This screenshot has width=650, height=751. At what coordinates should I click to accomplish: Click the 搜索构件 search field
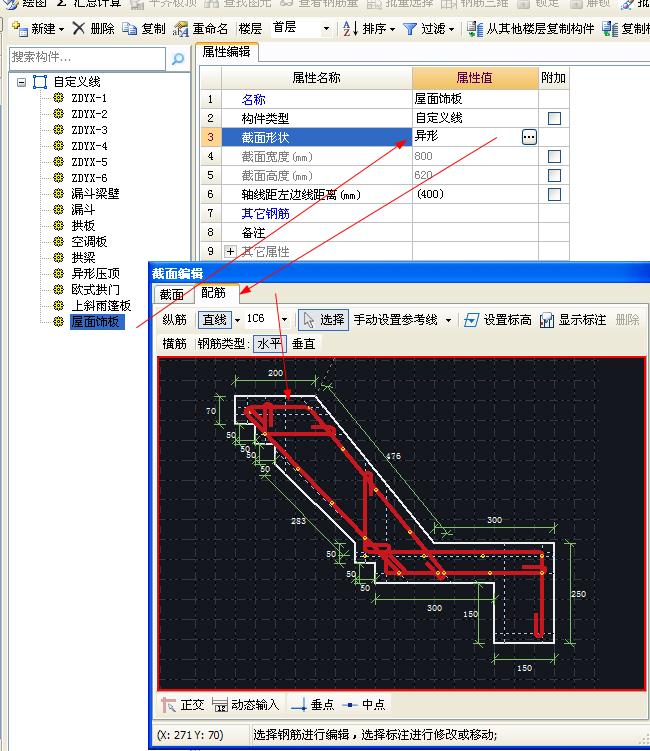tap(87, 58)
